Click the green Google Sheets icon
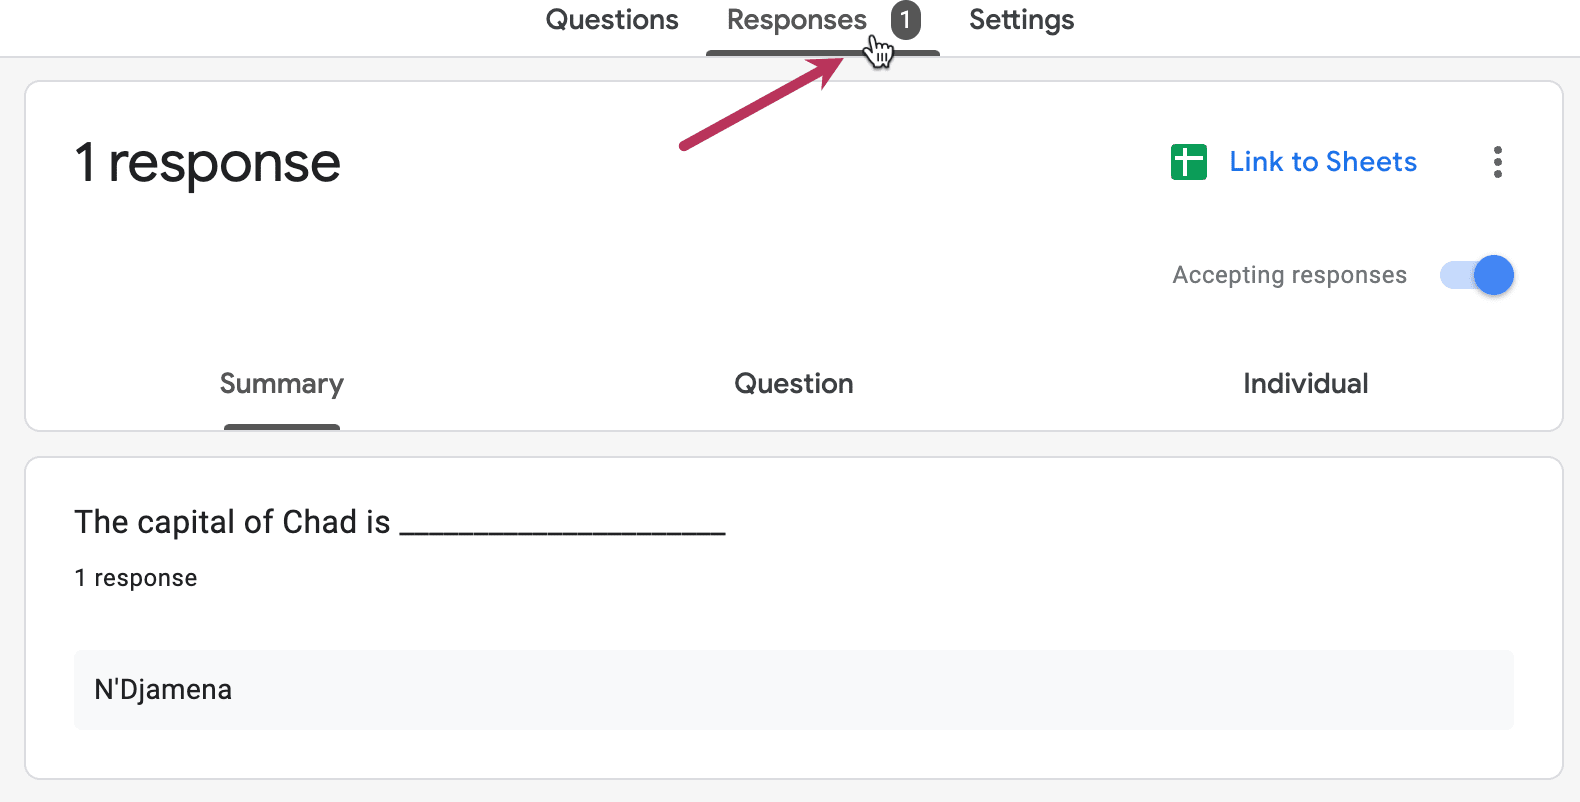 [x=1188, y=161]
